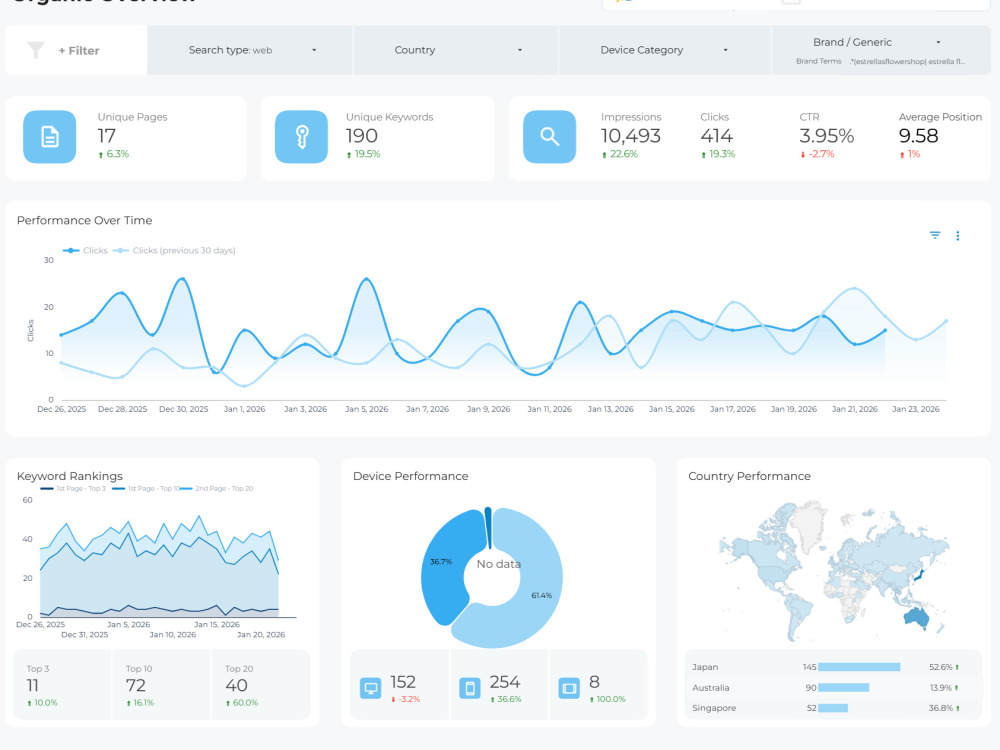Image resolution: width=1000 pixels, height=750 pixels.
Task: Click the Top 3 value 11
Action: point(33,686)
